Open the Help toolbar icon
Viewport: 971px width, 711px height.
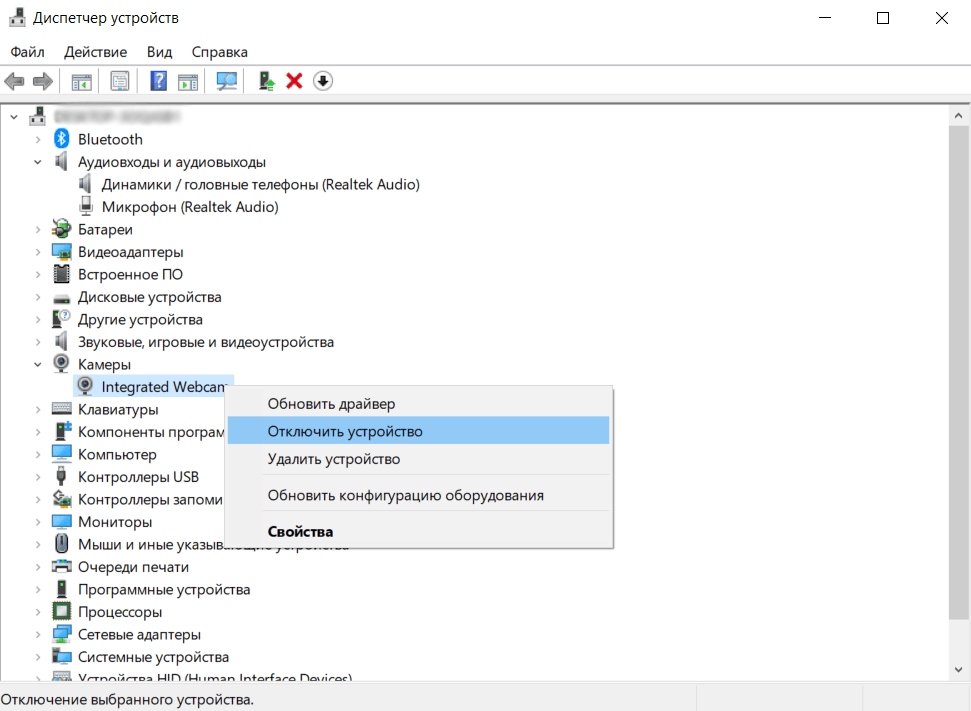pyautogui.click(x=158, y=80)
